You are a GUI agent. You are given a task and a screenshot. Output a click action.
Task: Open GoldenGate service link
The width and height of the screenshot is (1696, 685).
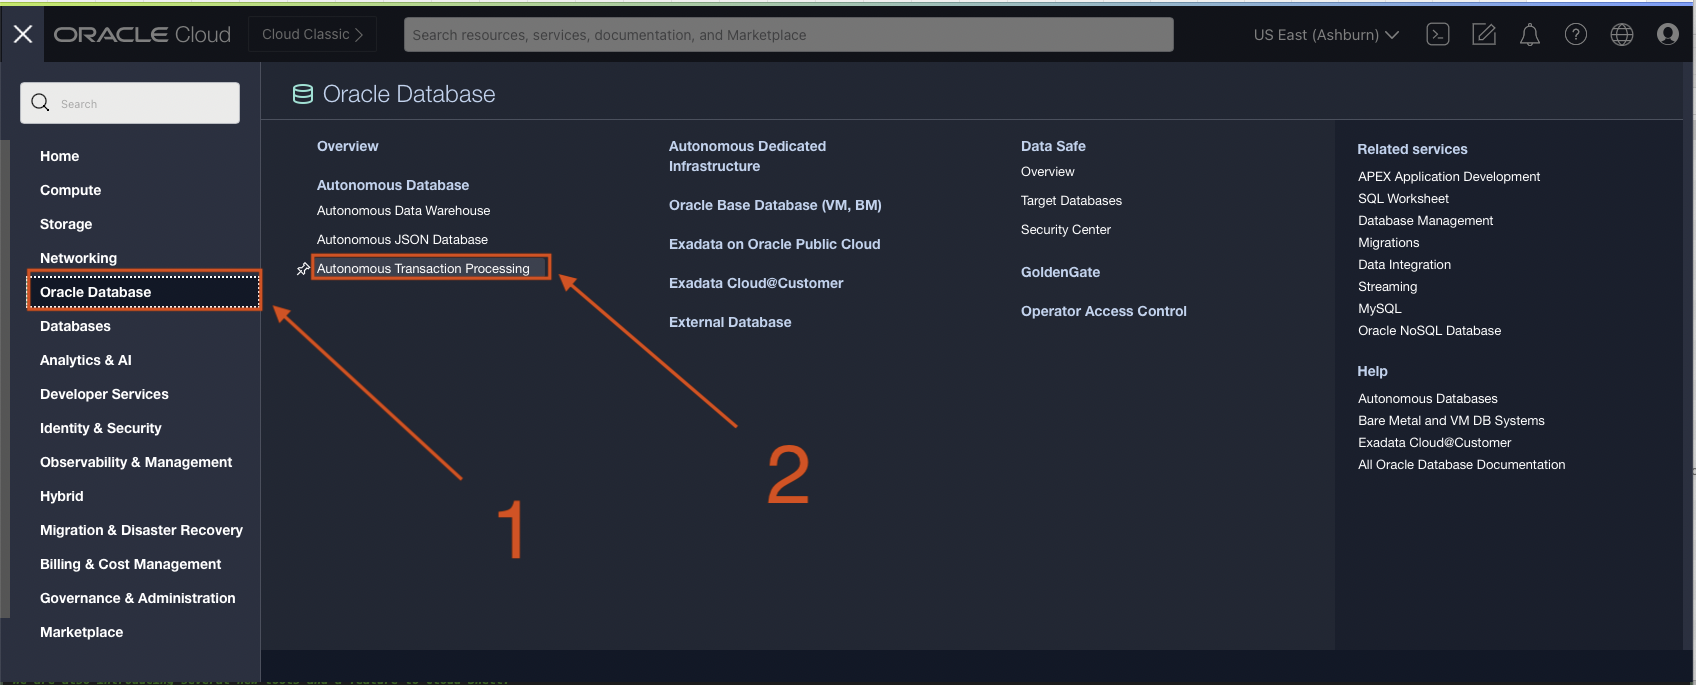coord(1060,272)
